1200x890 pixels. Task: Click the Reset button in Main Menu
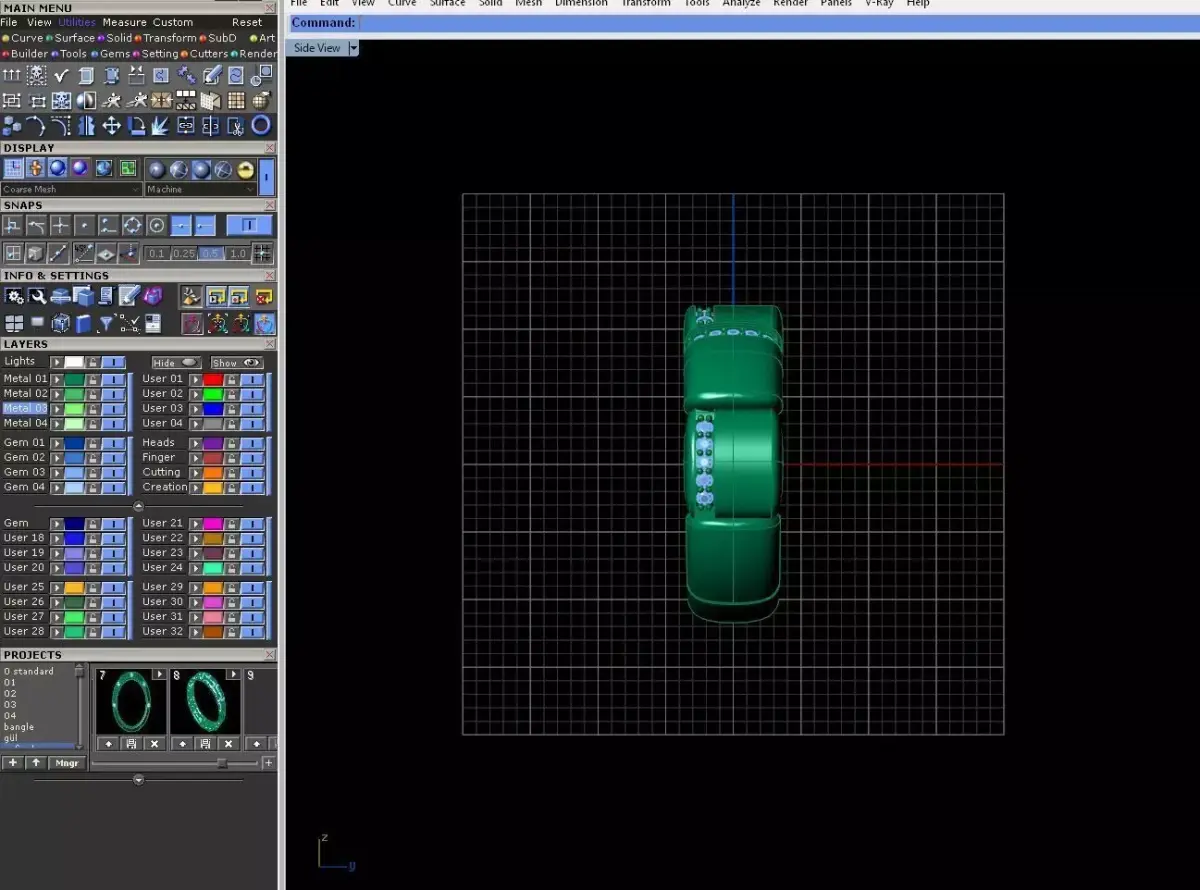click(x=247, y=22)
